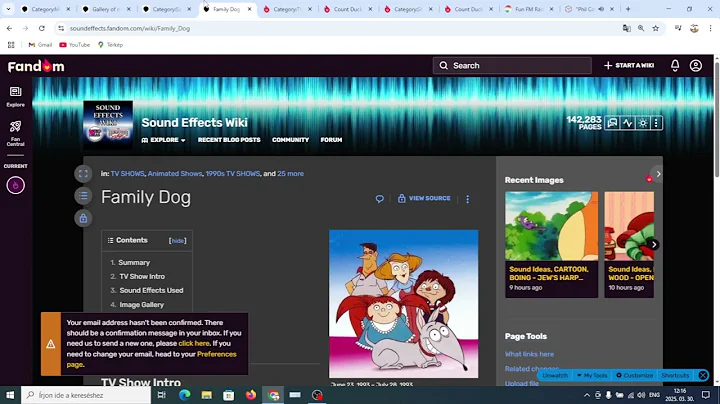Open Community navigation menu
Image resolution: width=720 pixels, height=404 pixels.
(x=290, y=140)
